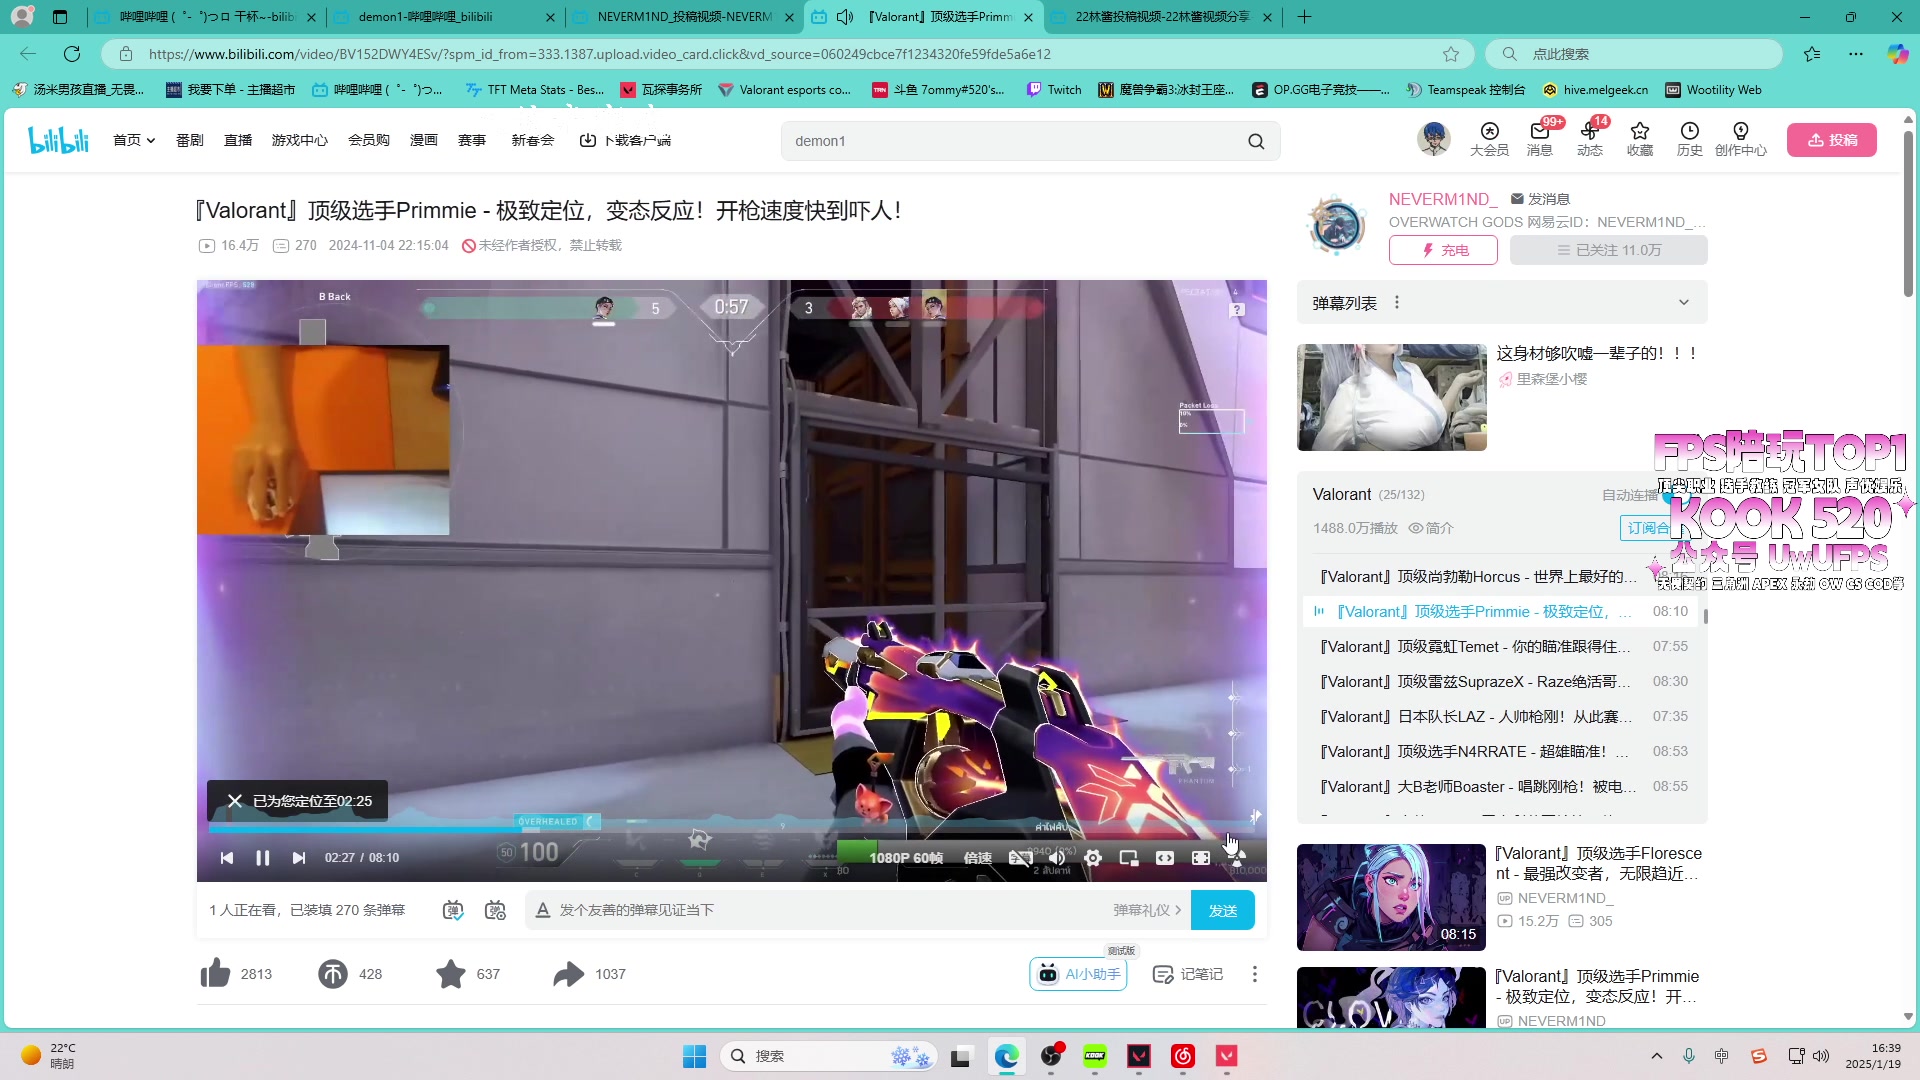This screenshot has height=1080, width=1920.
Task: Open the 番剧 menu item
Action: [190, 140]
